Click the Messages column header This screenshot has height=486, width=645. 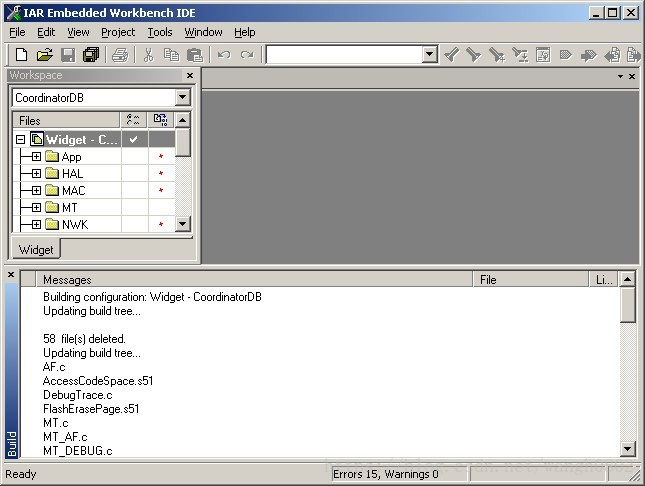(x=254, y=279)
